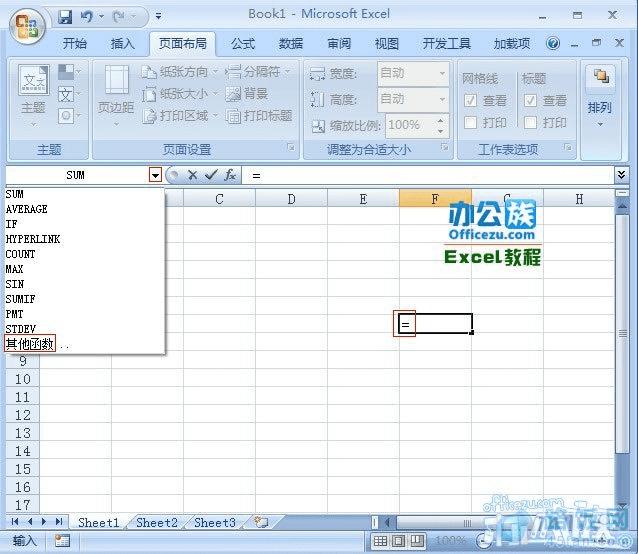Open the Scale to Fit dialog launcher
The width and height of the screenshot is (638, 554).
point(444,148)
